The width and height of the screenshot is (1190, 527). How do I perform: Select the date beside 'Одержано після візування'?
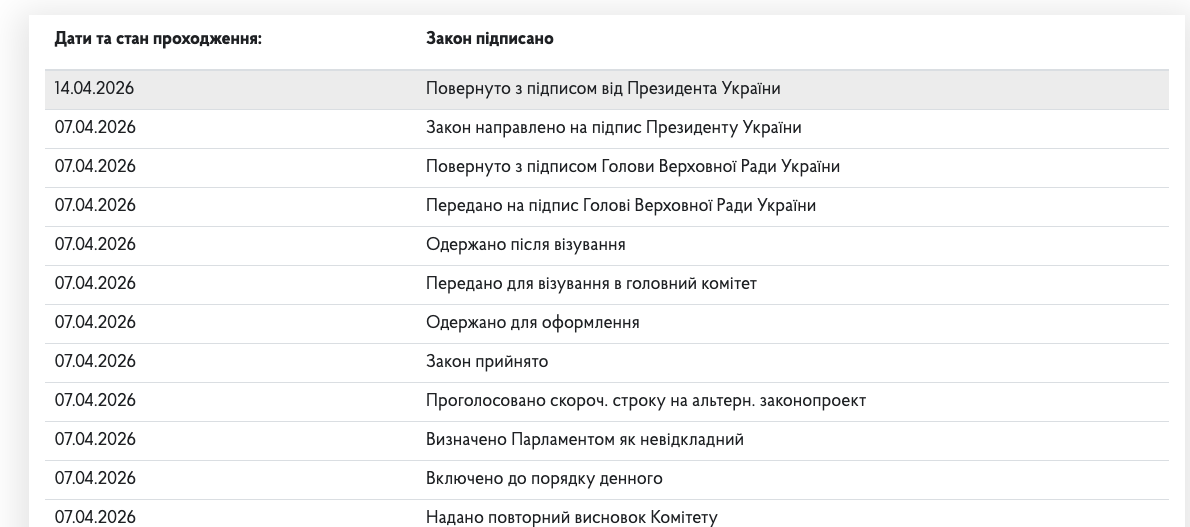pos(95,245)
